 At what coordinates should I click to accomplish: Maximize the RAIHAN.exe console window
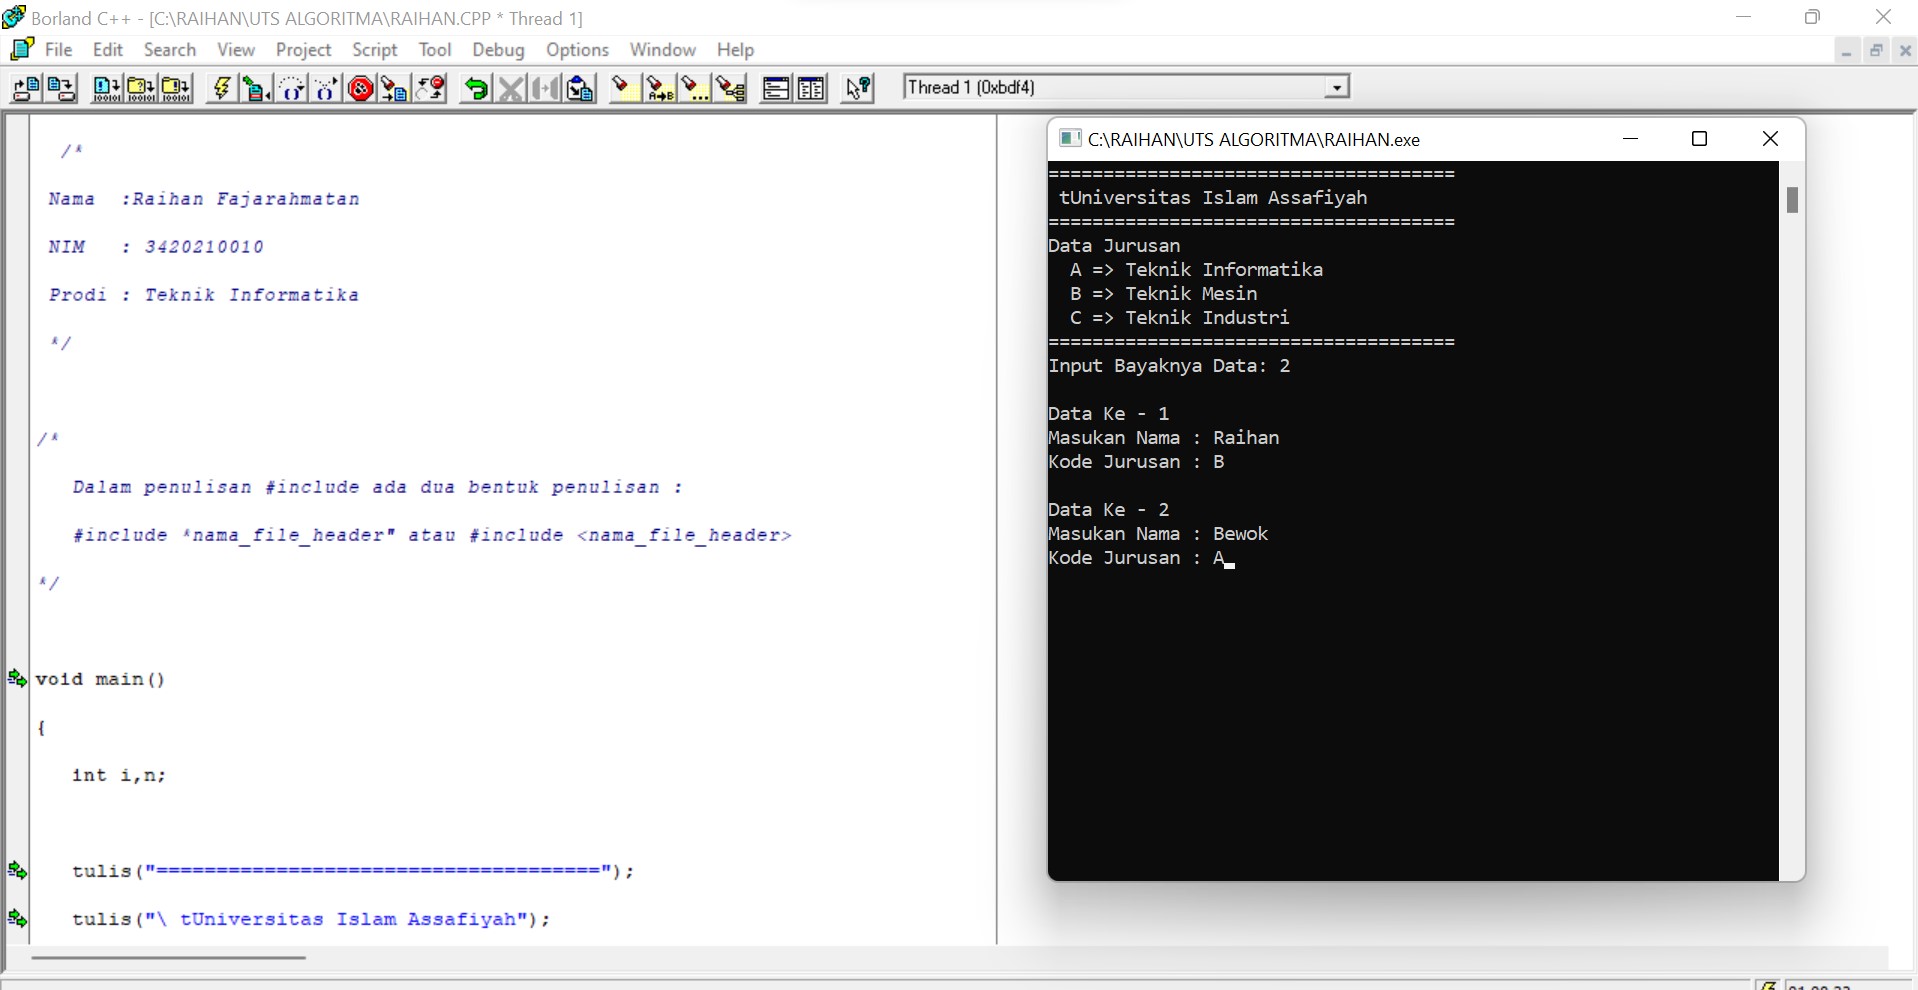(x=1699, y=139)
